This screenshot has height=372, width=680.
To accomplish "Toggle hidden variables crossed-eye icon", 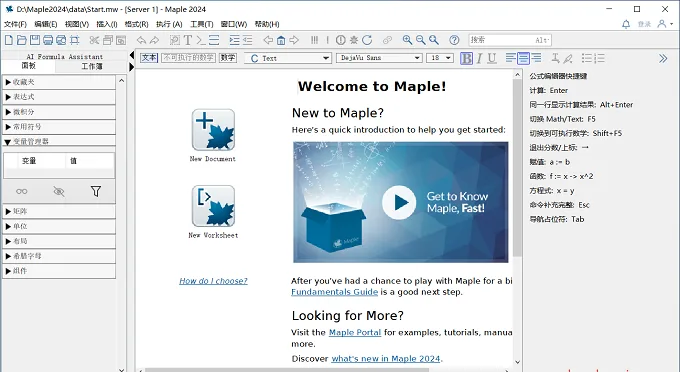I will tap(59, 191).
